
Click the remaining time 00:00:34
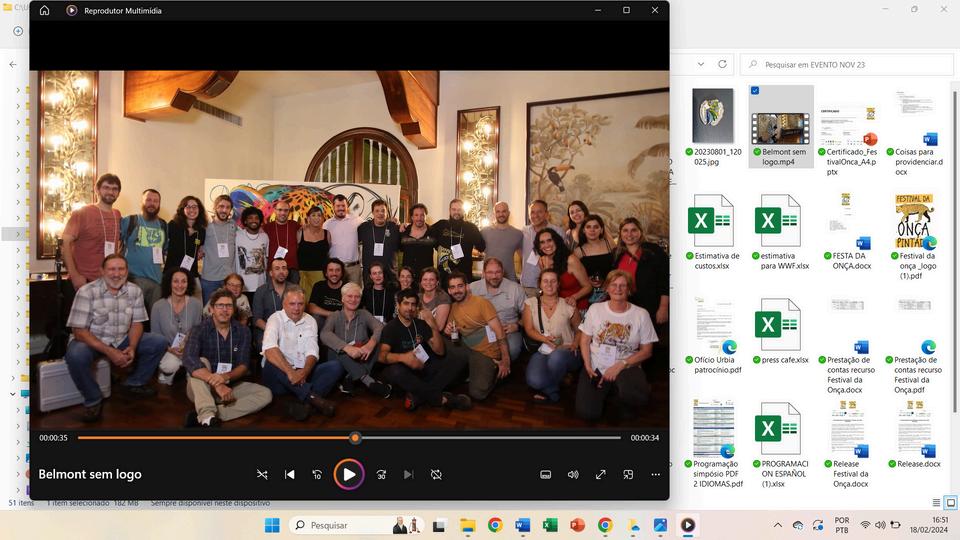click(645, 438)
